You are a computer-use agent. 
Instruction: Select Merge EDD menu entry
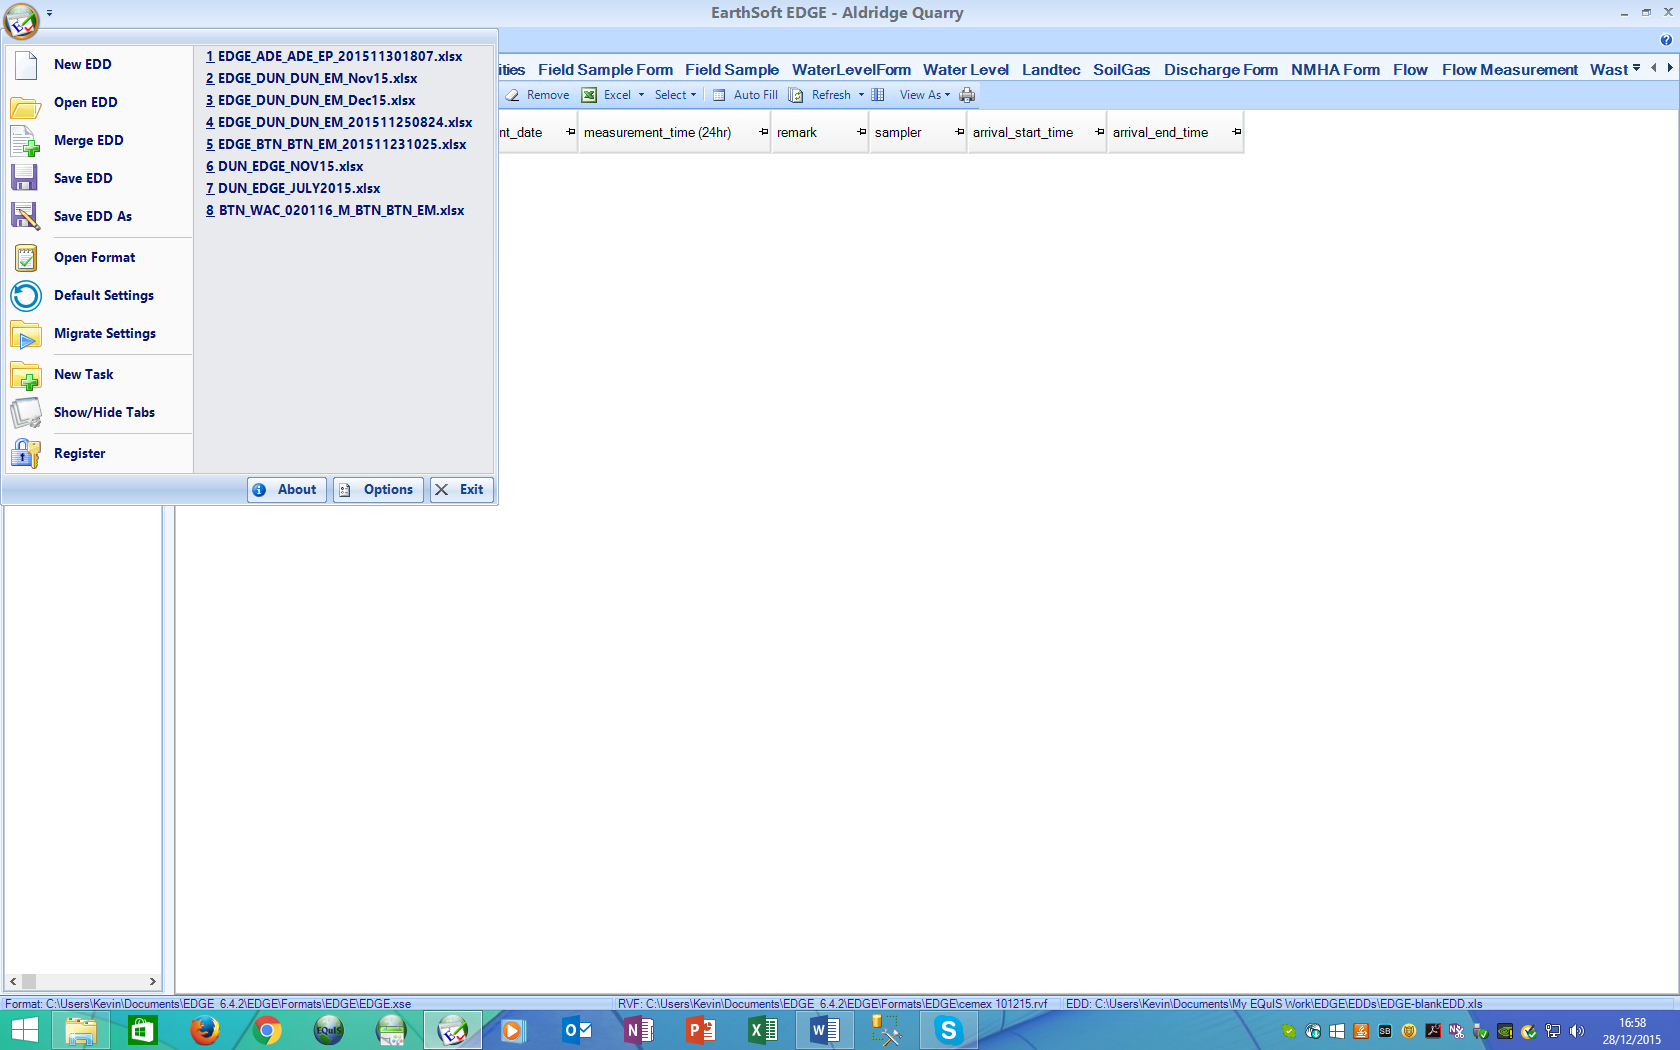(x=98, y=140)
